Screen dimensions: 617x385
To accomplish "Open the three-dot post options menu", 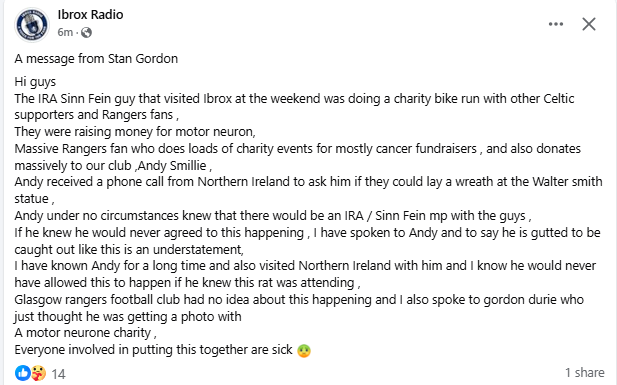I will pyautogui.click(x=556, y=24).
